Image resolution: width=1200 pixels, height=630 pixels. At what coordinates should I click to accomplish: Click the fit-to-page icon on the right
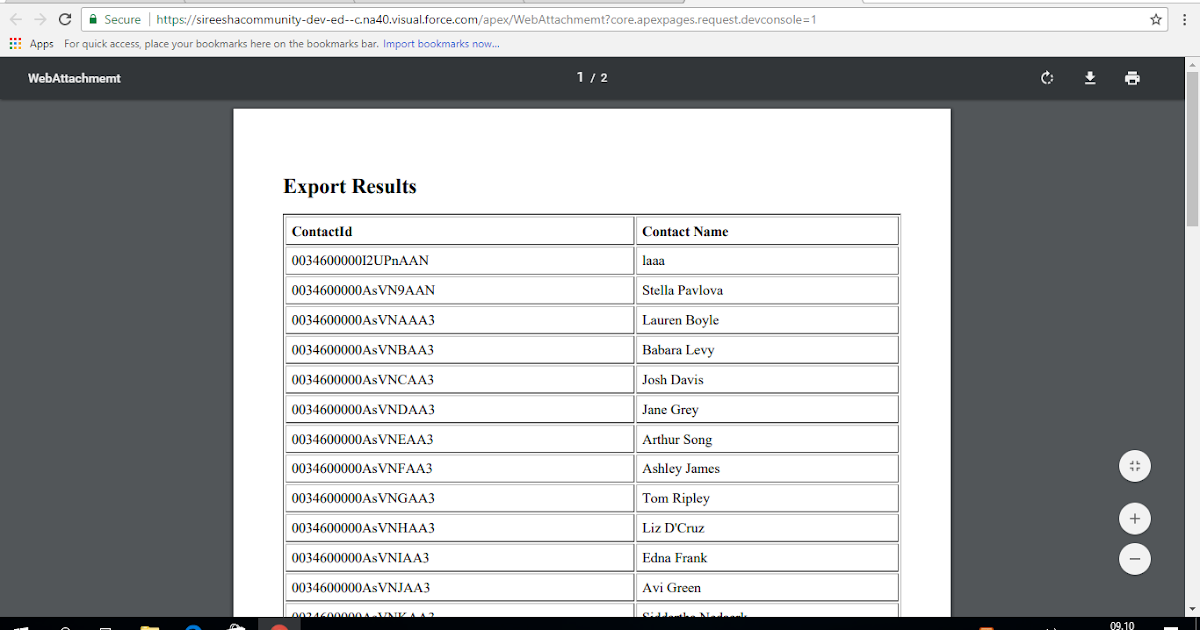pyautogui.click(x=1134, y=466)
